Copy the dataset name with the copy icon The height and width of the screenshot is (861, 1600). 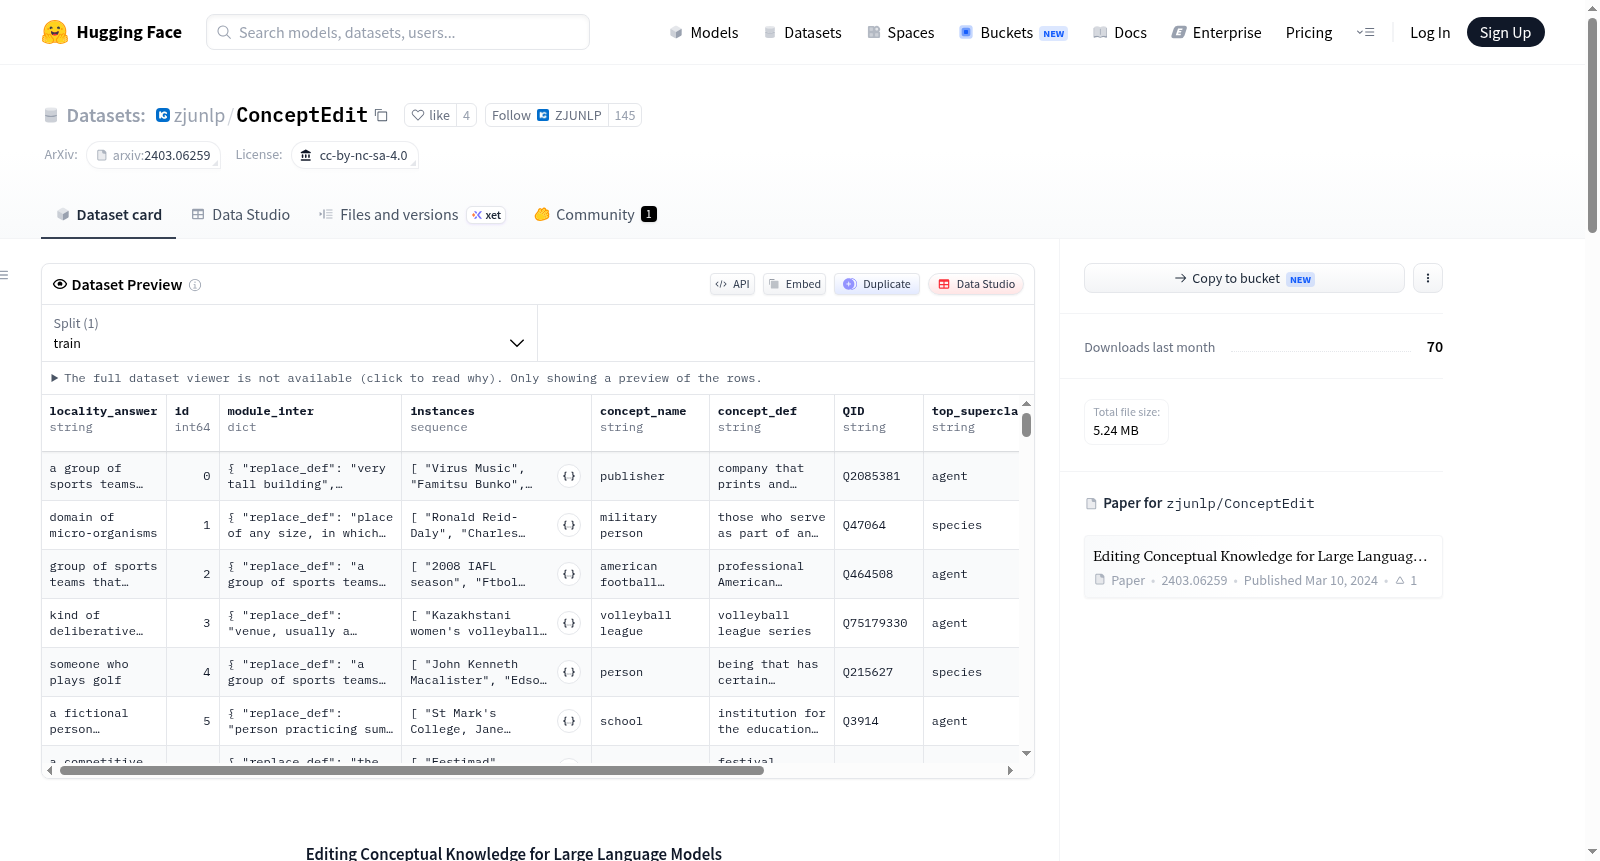(x=381, y=115)
